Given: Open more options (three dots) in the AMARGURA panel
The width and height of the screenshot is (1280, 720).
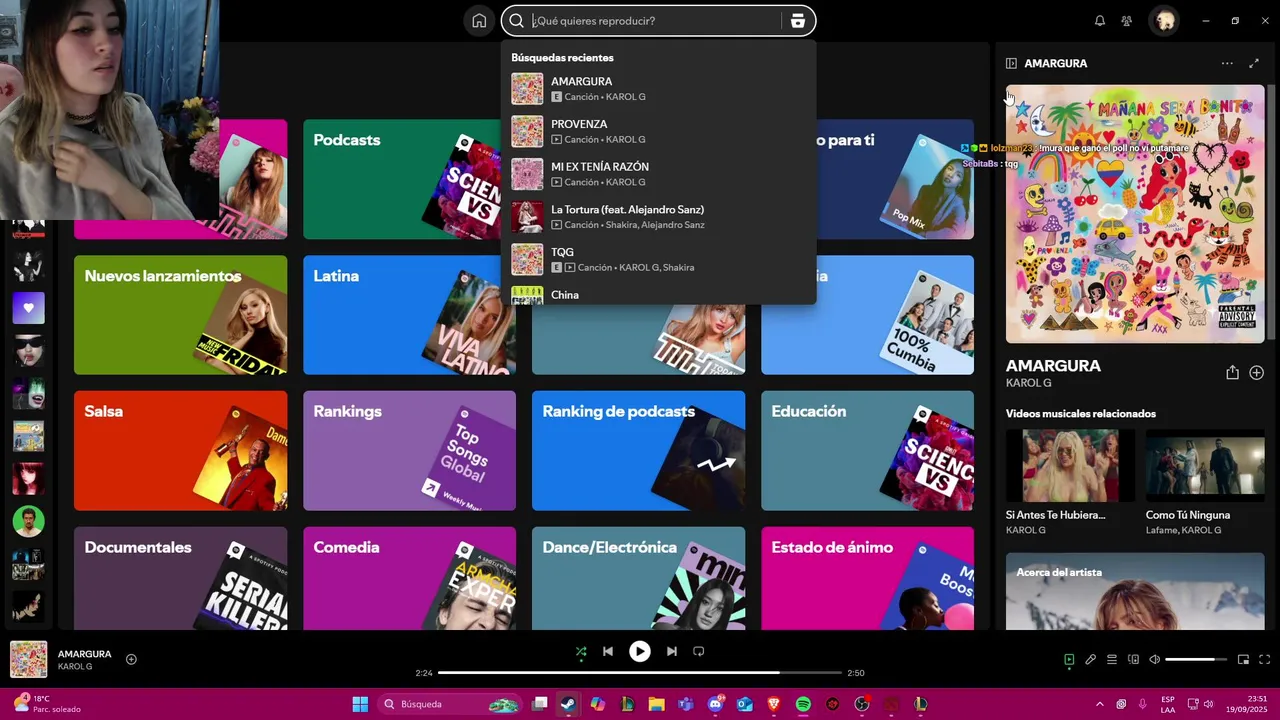Looking at the screenshot, I should 1227,63.
